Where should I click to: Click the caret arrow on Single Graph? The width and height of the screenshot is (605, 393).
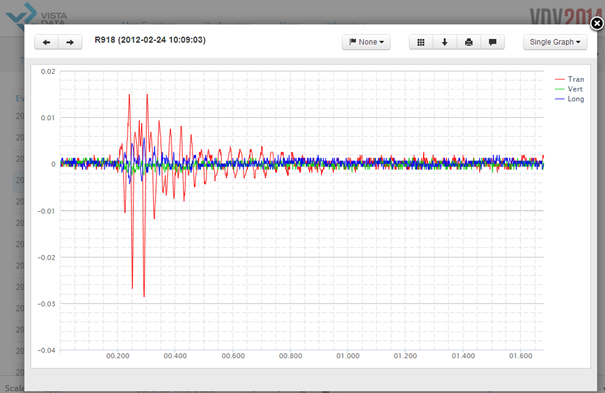coord(578,42)
